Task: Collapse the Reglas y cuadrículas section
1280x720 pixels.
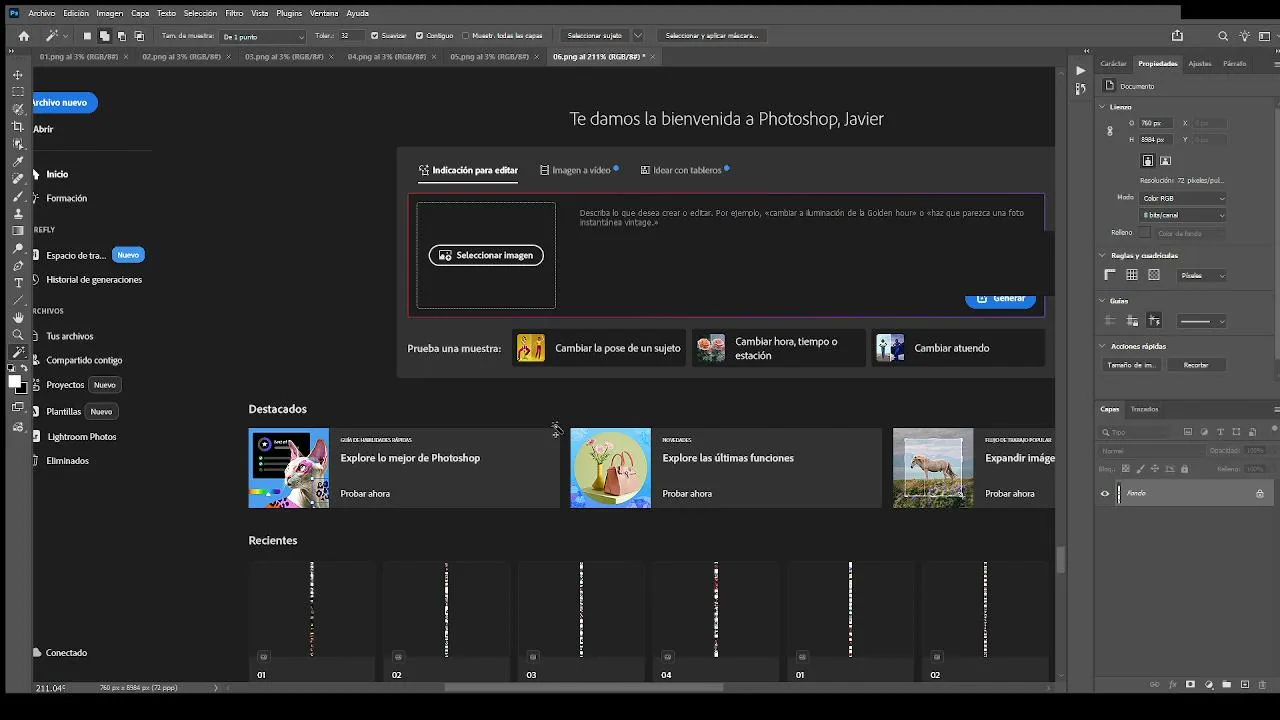Action: 1103,256
